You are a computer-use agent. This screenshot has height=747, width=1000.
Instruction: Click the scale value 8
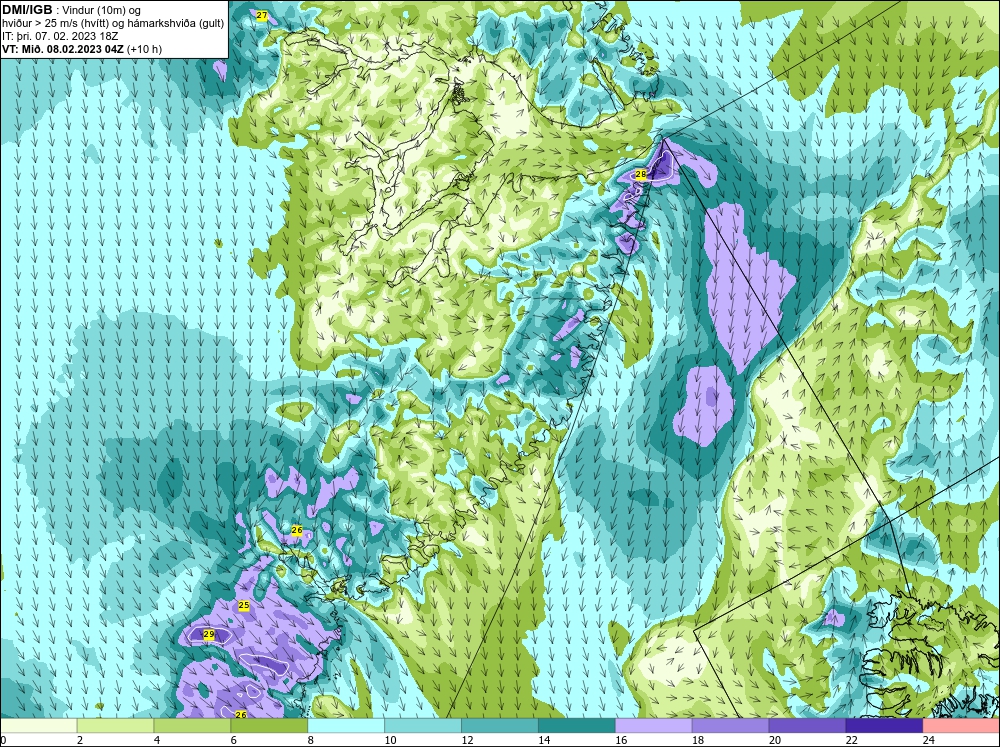(311, 740)
